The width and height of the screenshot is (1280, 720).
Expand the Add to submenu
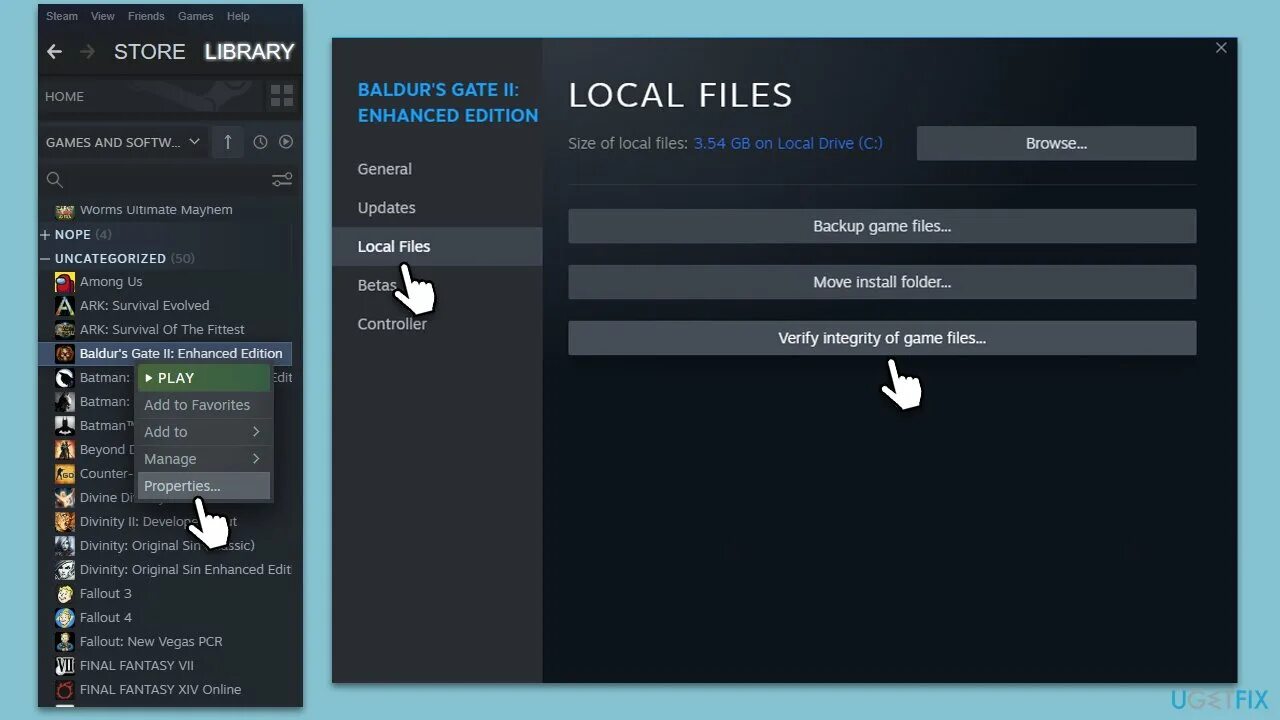[x=203, y=432]
